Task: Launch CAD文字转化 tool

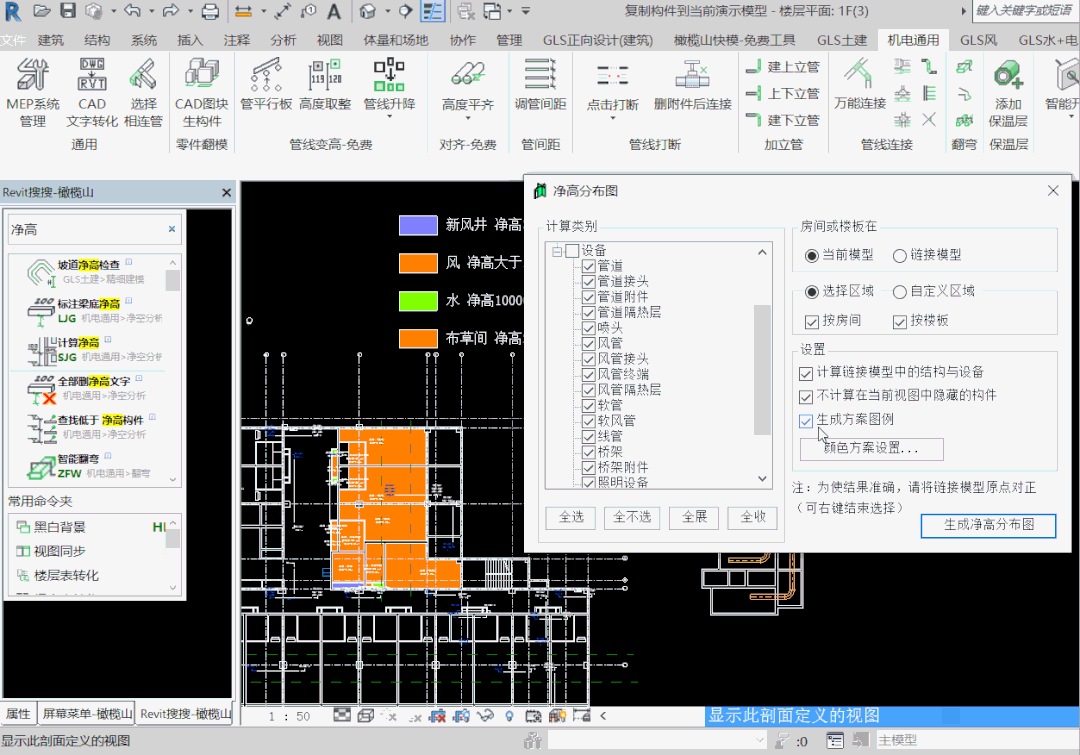Action: coord(92,93)
